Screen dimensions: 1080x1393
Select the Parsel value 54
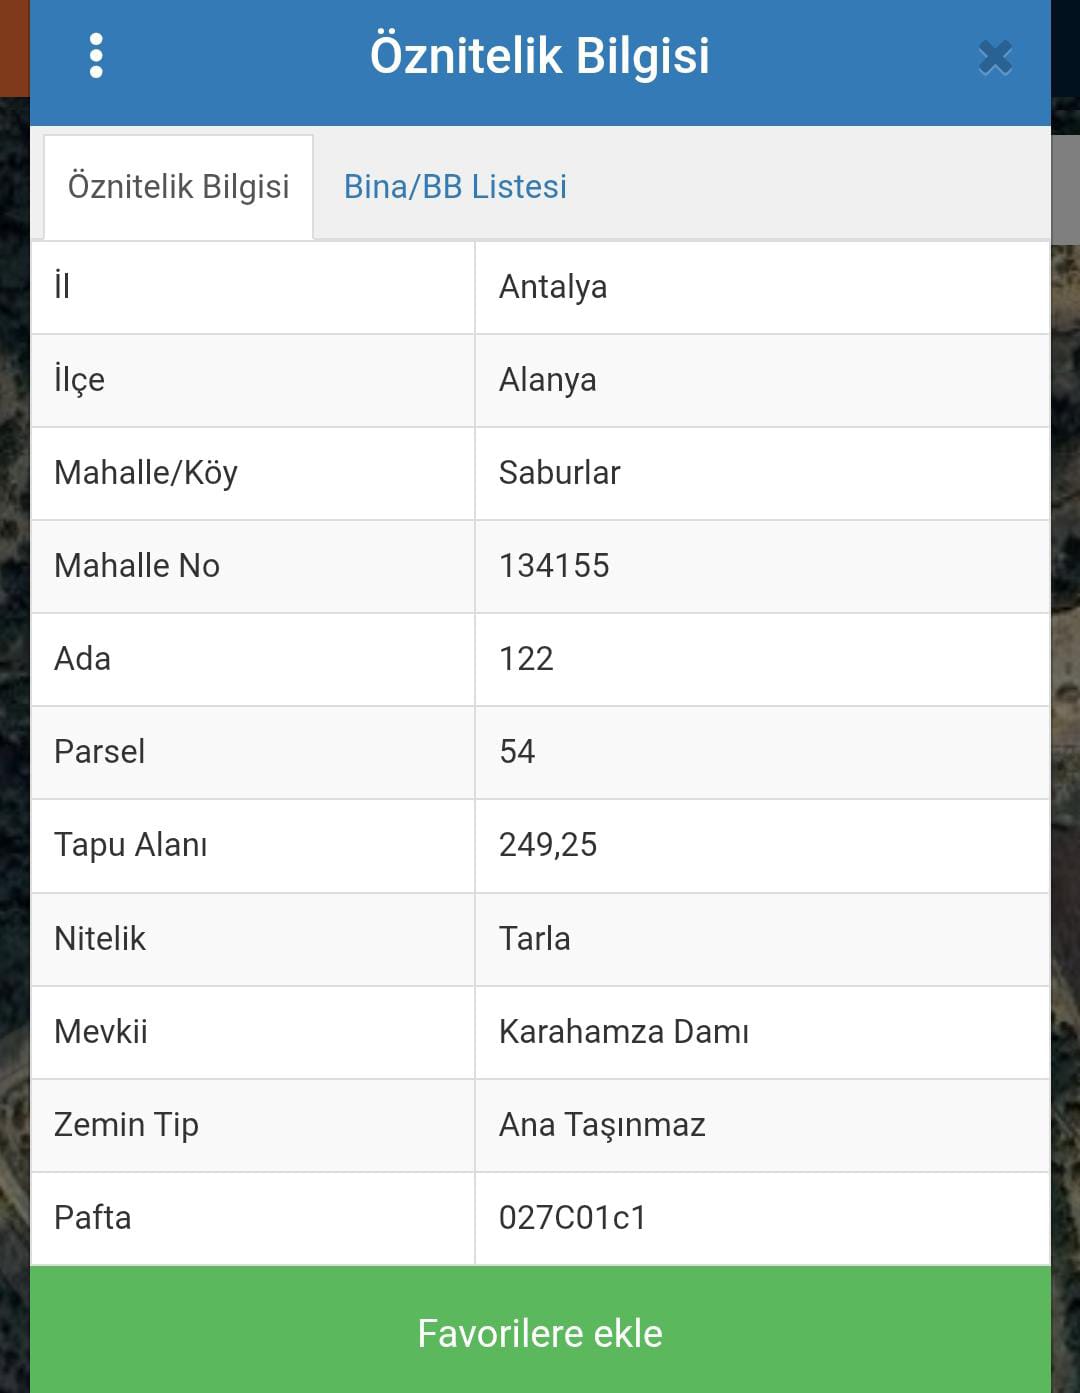[517, 752]
